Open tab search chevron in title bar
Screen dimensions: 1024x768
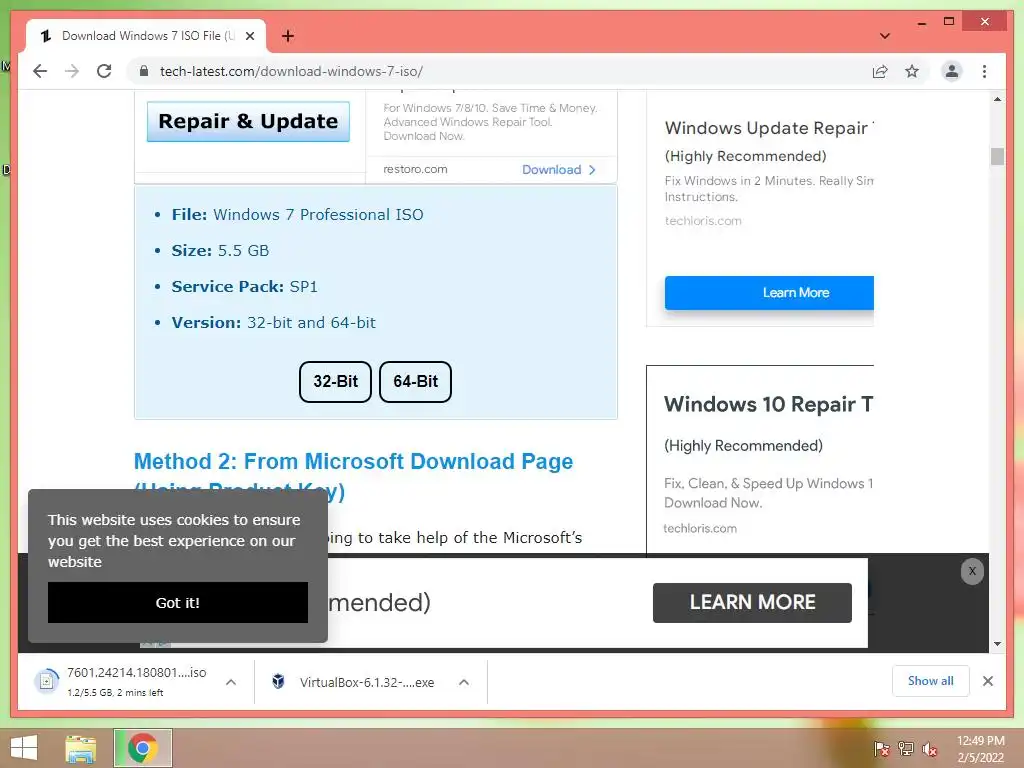click(x=885, y=36)
